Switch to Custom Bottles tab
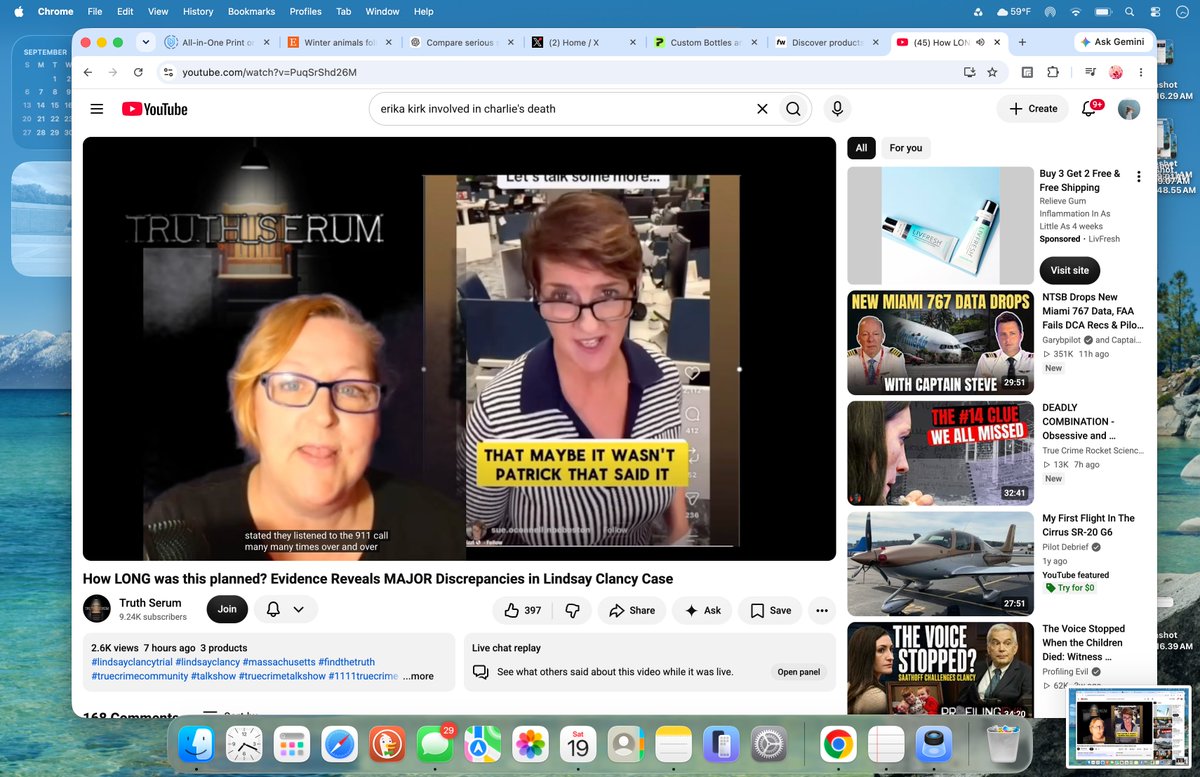Image resolution: width=1200 pixels, height=777 pixels. coord(705,43)
